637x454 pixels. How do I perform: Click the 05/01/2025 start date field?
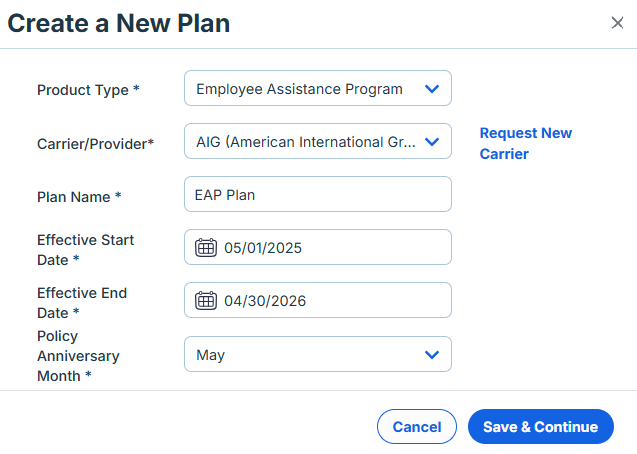318,247
